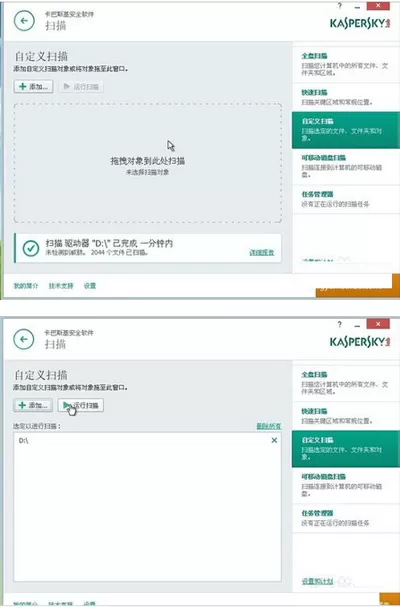Select 全盘扫描 in the drag-and-drop window sidebar

pyautogui.click(x=346, y=64)
